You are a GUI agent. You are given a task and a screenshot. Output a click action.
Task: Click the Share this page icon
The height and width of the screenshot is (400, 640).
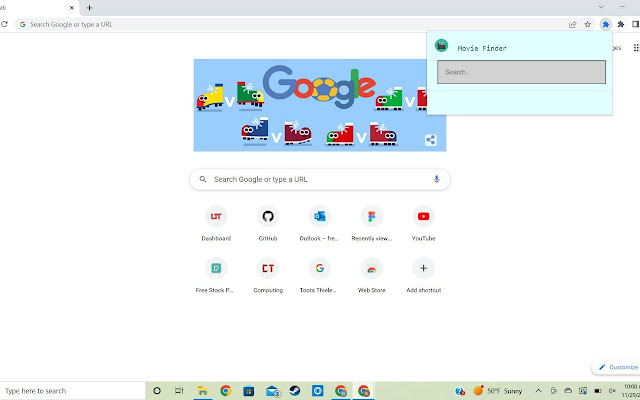click(573, 24)
